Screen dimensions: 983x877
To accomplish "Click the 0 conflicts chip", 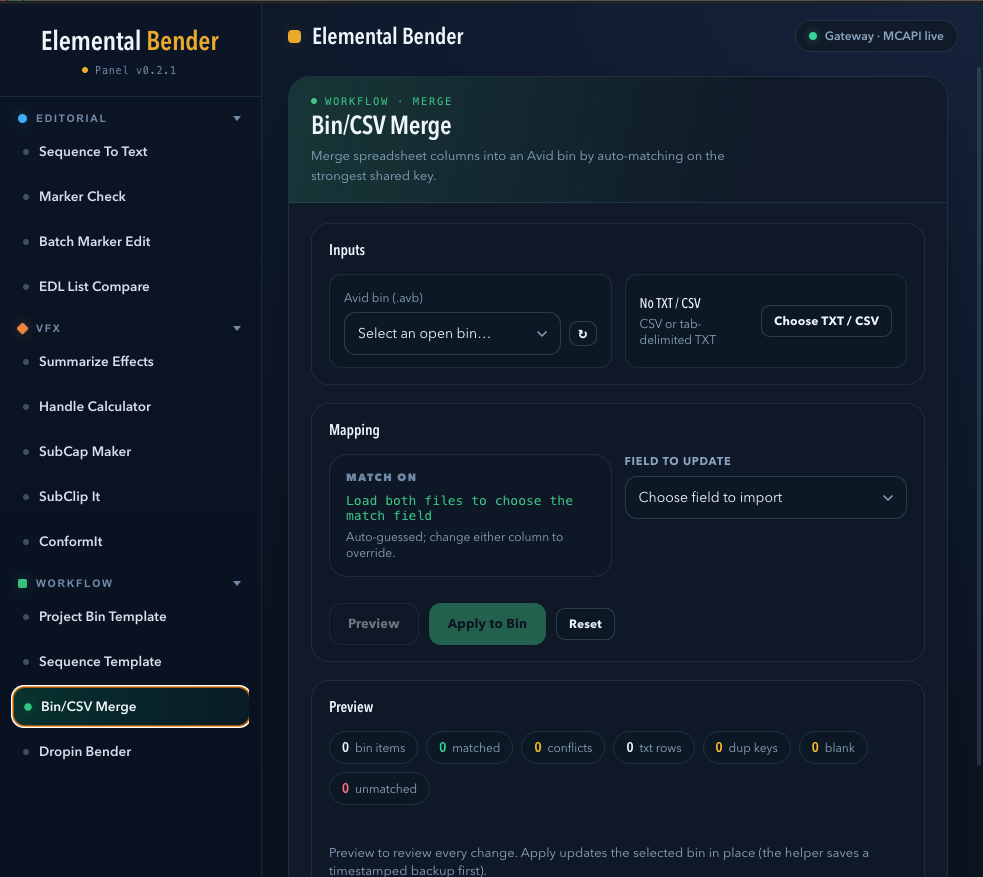I will (x=563, y=748).
